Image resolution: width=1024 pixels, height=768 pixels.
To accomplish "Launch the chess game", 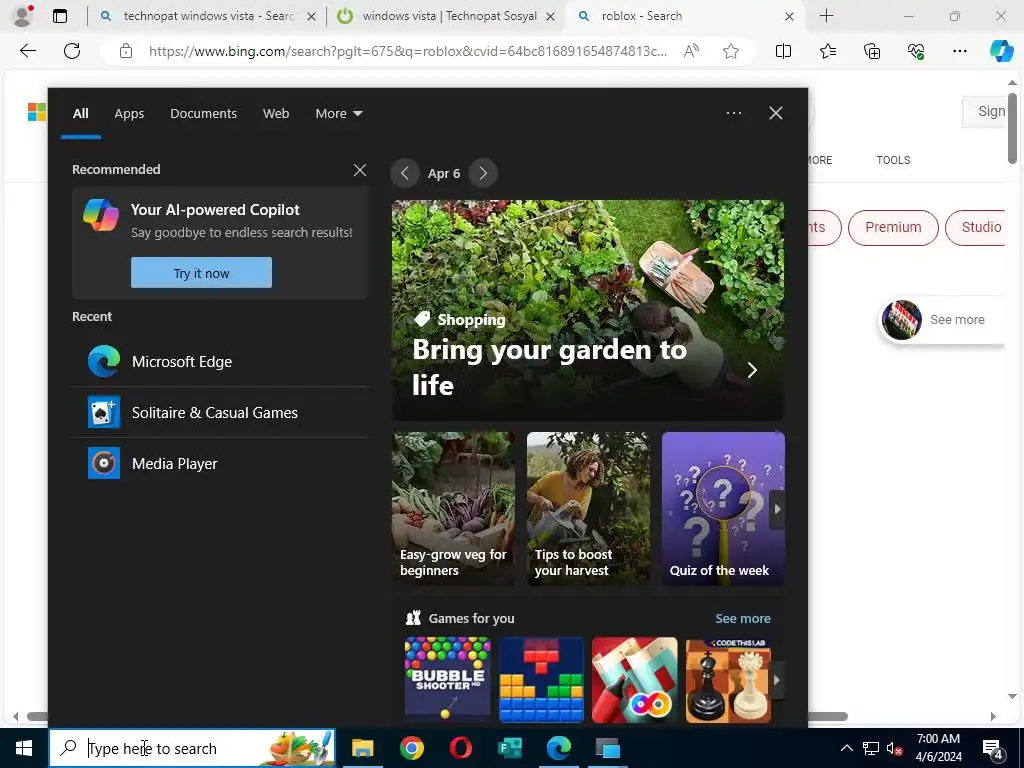I will [729, 680].
